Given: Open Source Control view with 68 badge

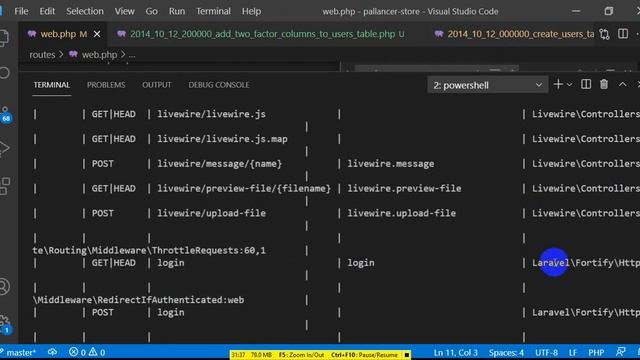Looking at the screenshot, I should (5, 114).
